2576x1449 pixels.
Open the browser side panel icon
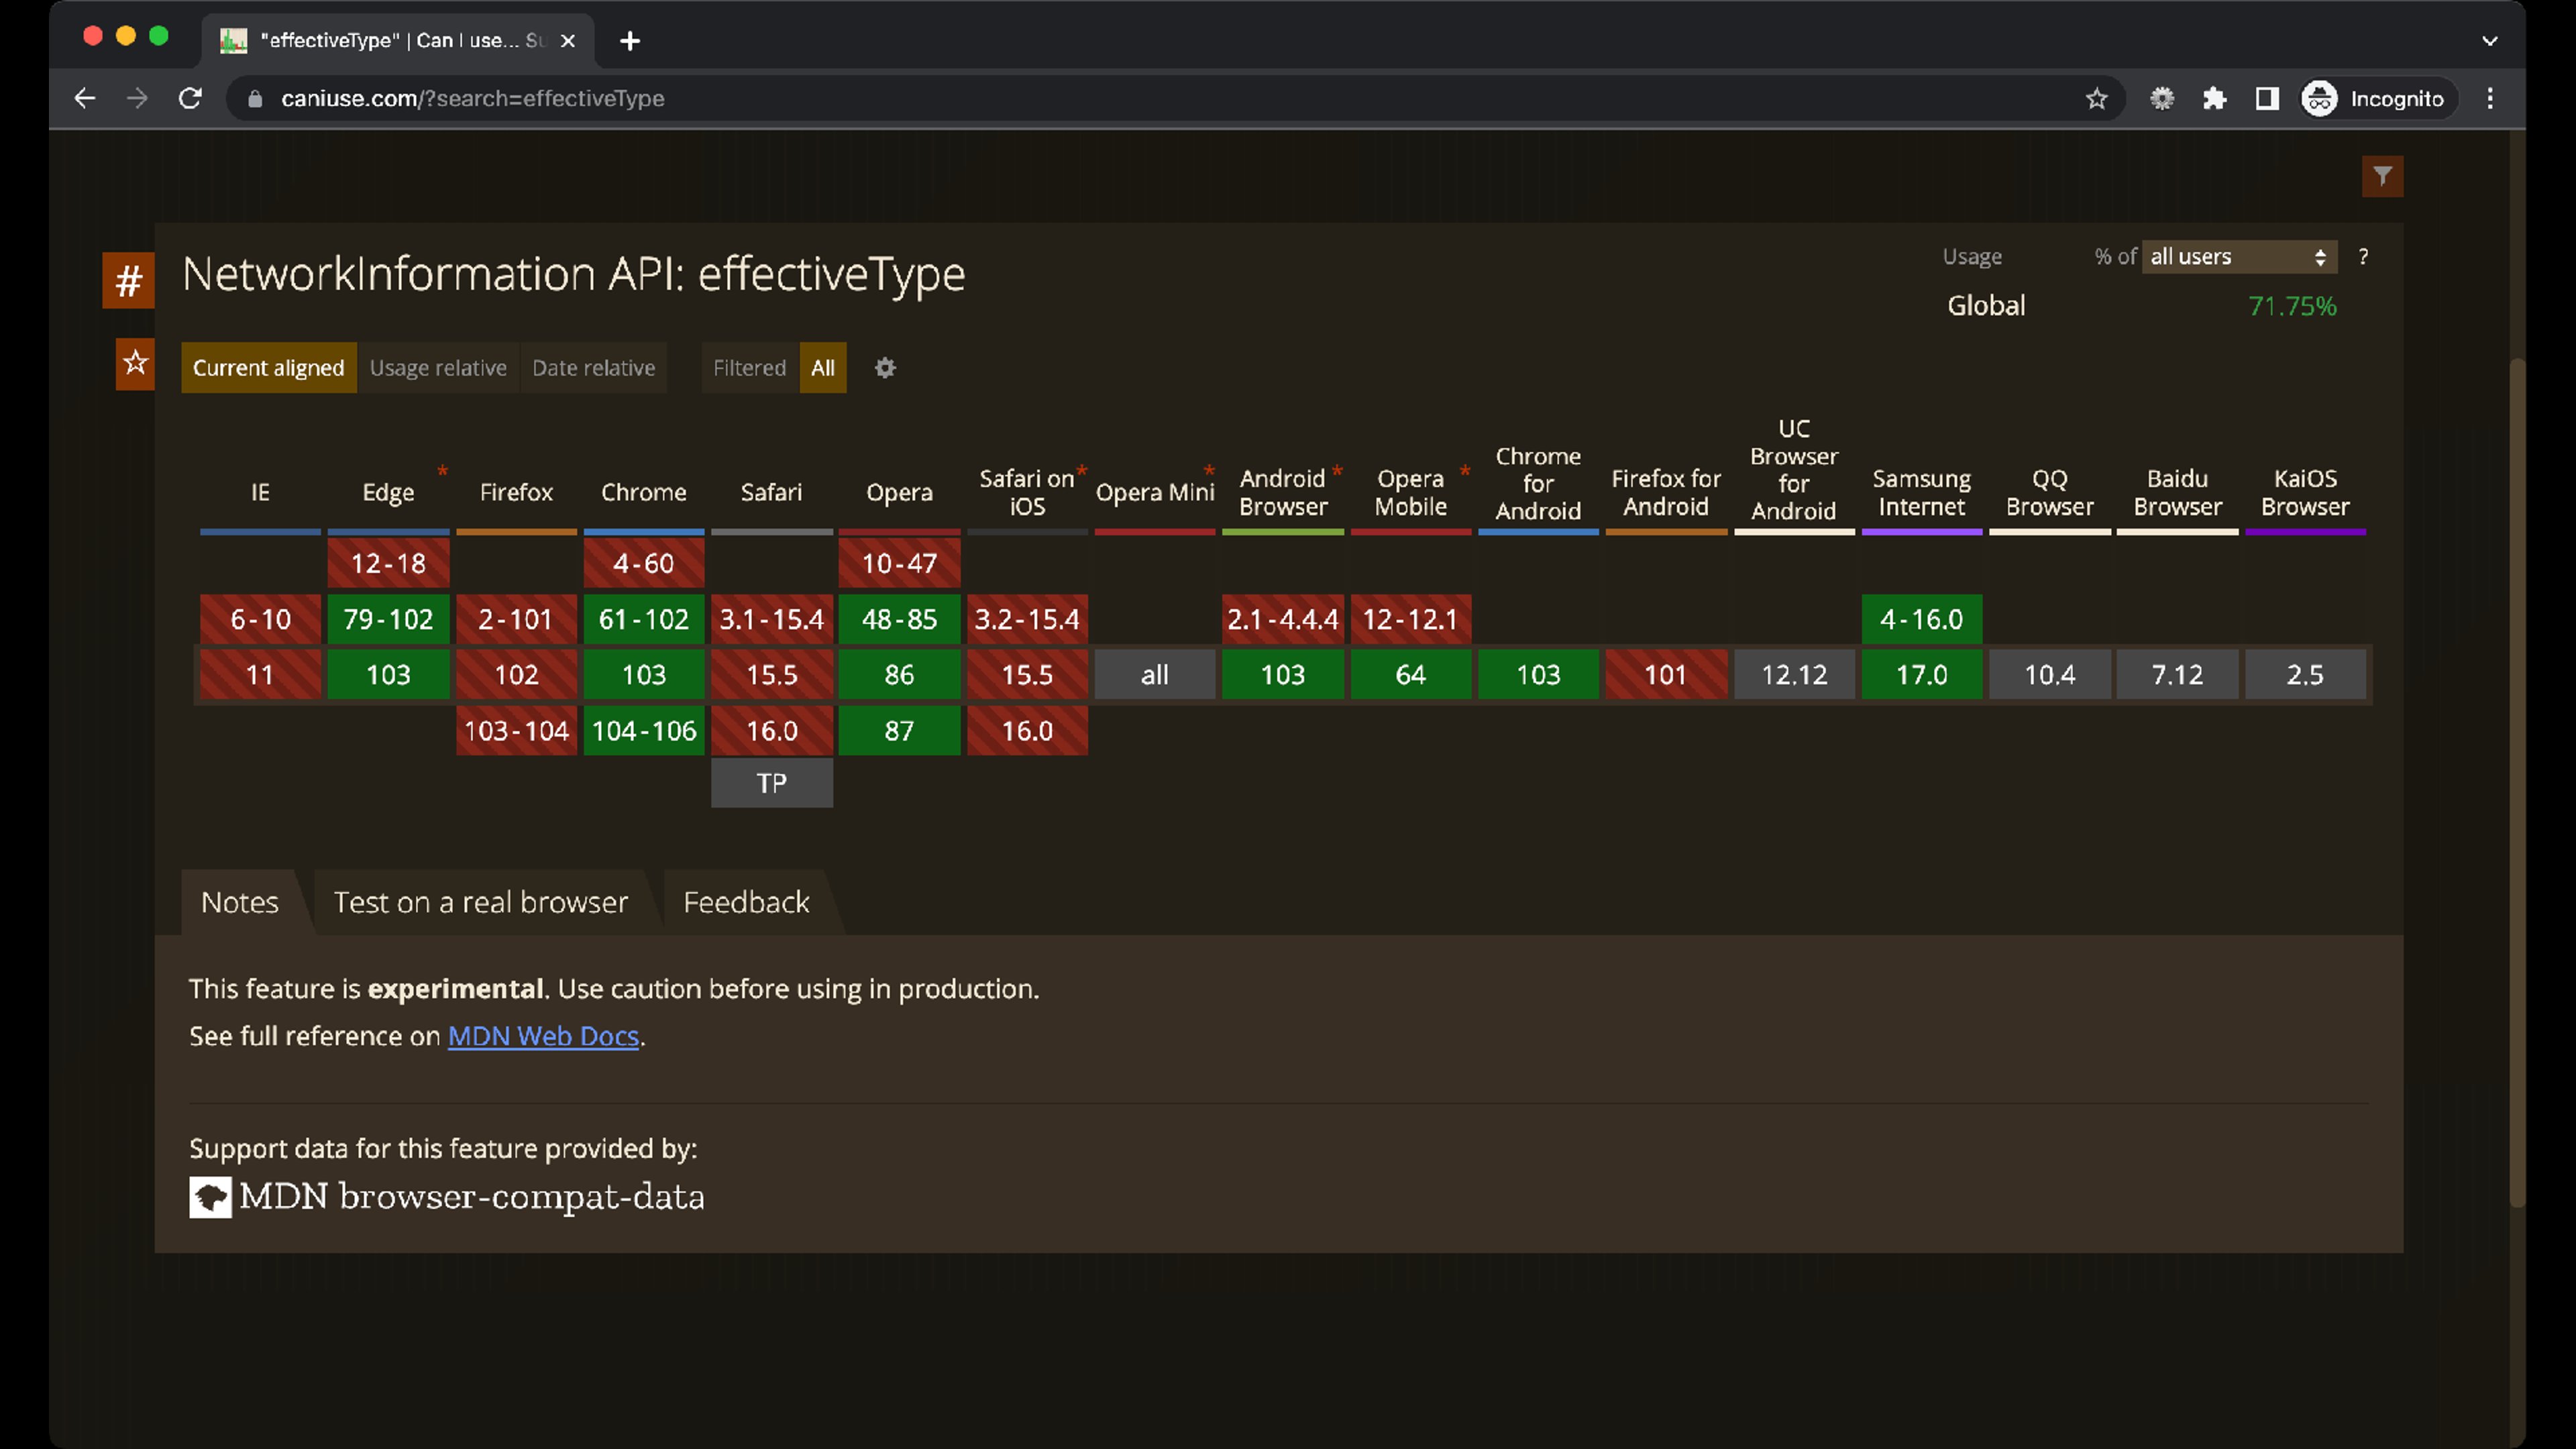[2266, 98]
